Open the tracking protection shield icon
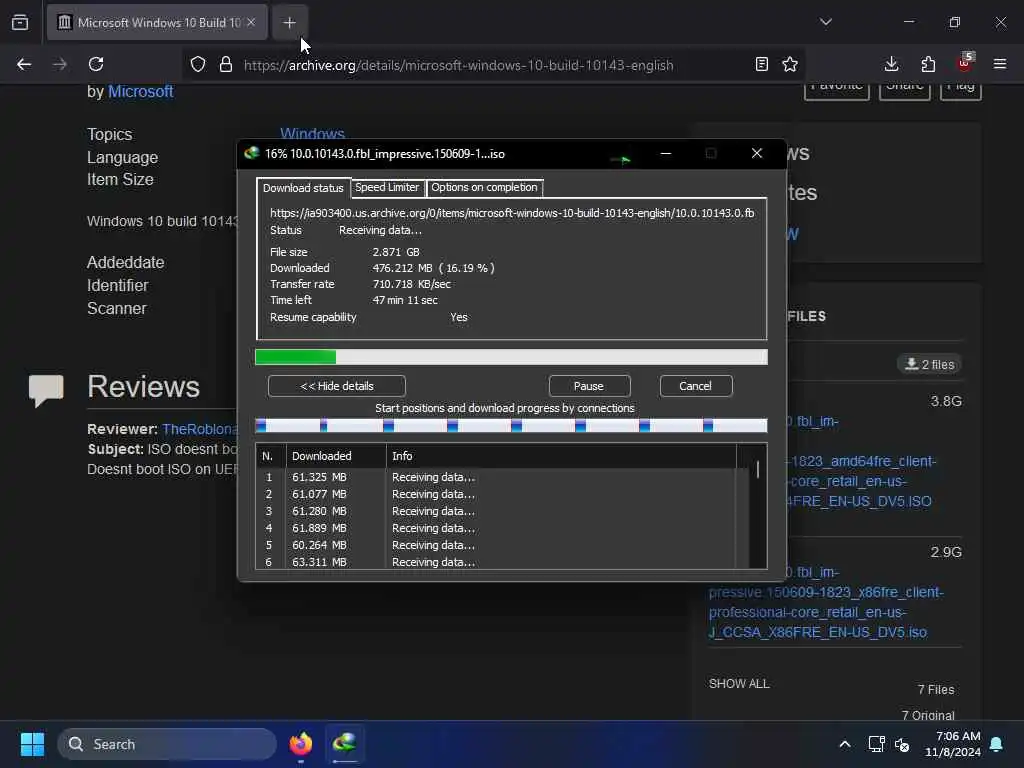 [x=198, y=64]
